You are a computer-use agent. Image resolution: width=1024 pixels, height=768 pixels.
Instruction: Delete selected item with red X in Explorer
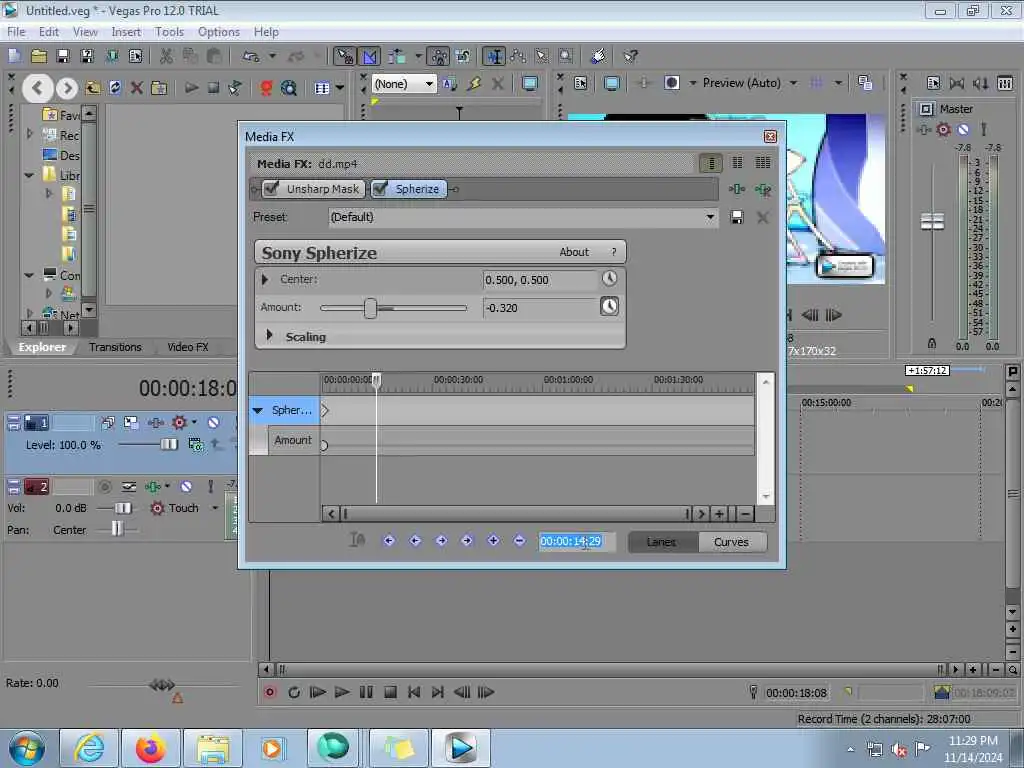(x=136, y=88)
